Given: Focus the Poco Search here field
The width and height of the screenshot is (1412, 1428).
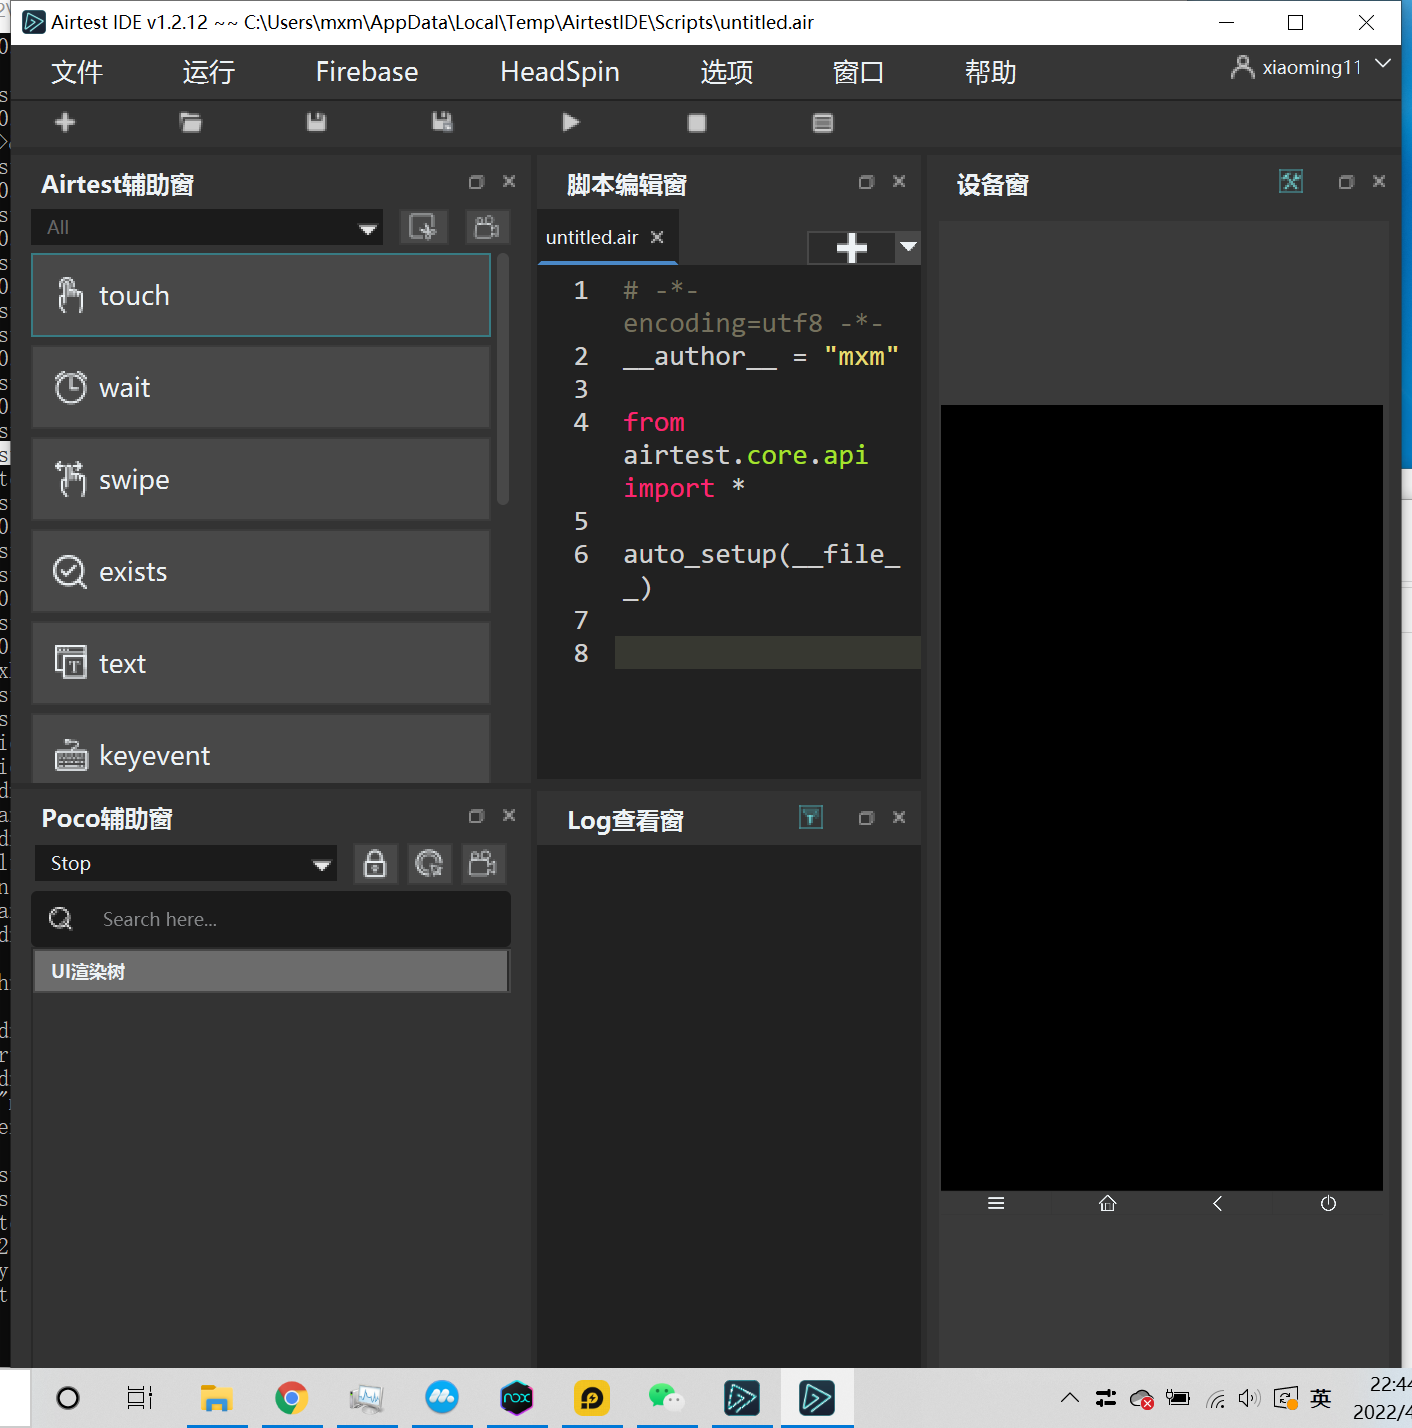Looking at the screenshot, I should [x=271, y=919].
